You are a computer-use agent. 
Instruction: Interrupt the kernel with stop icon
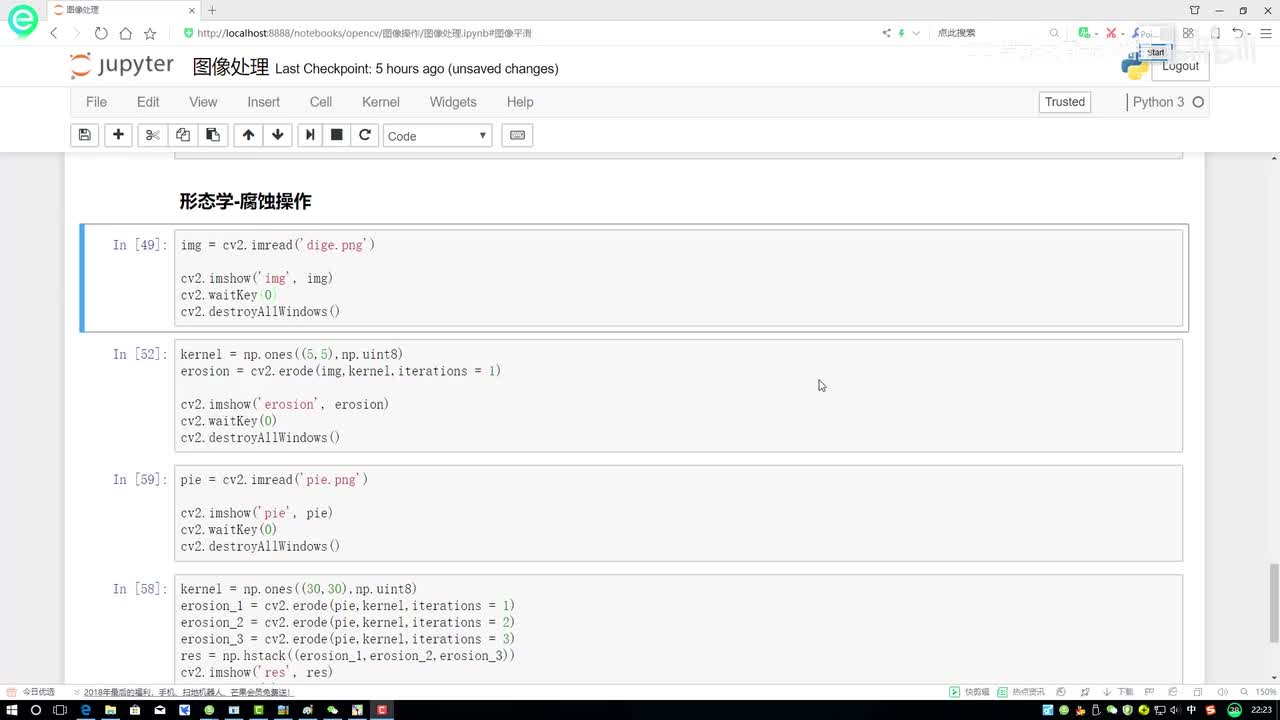[x=337, y=135]
